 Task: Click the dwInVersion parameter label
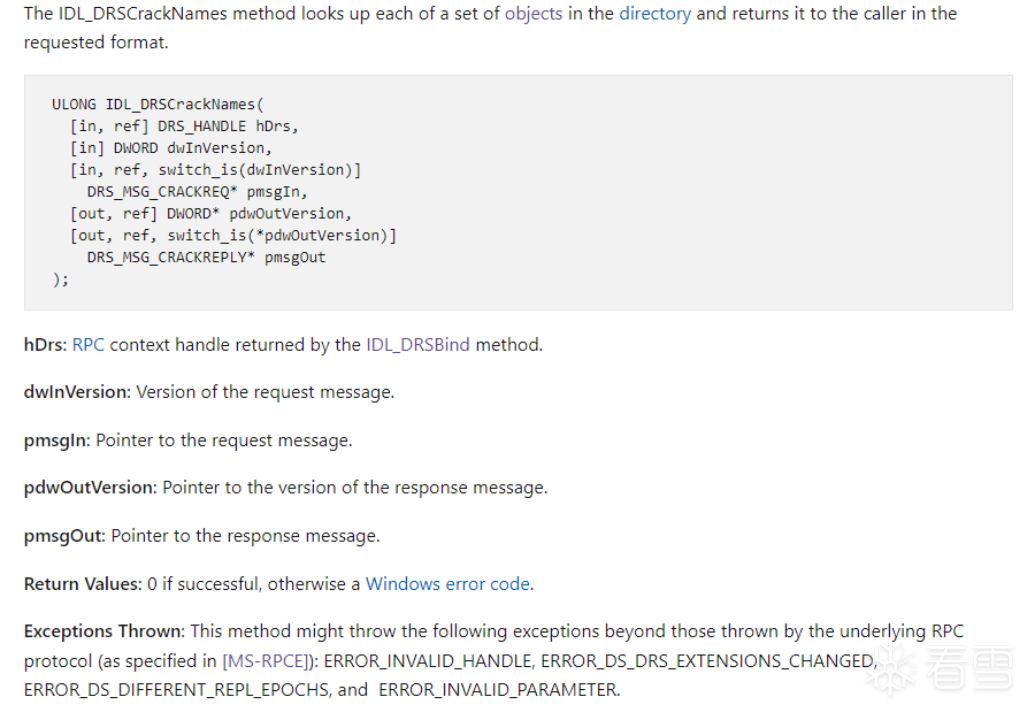[x=77, y=392]
